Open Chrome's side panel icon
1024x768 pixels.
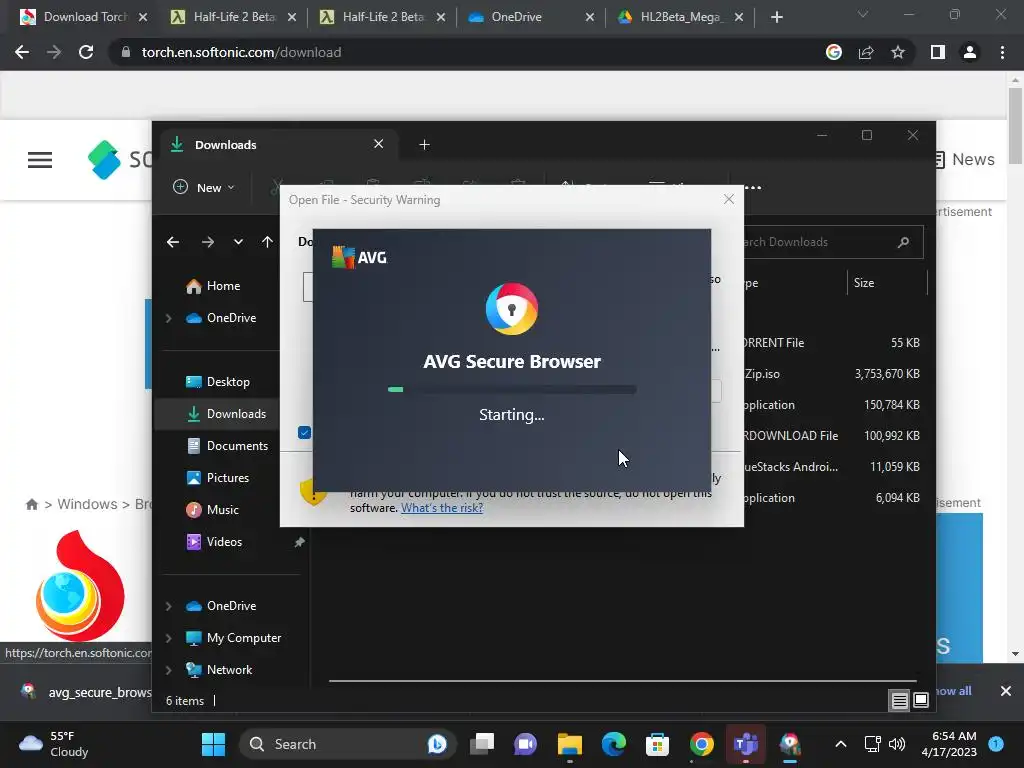tap(938, 52)
